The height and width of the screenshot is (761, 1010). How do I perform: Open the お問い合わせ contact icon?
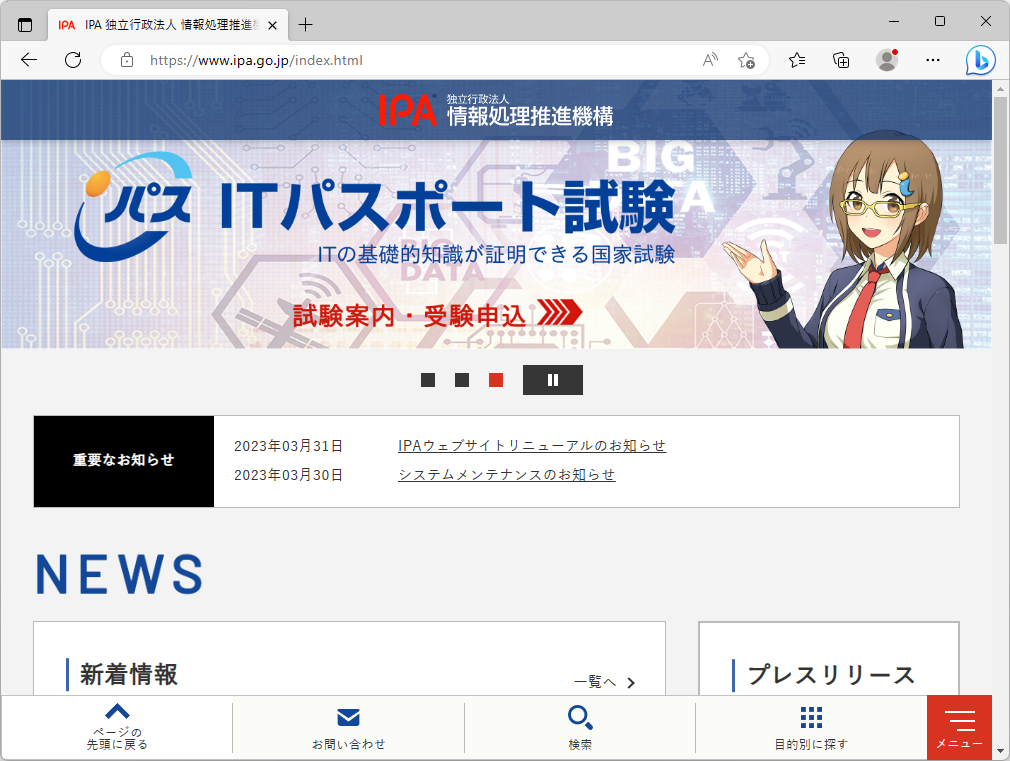point(348,717)
